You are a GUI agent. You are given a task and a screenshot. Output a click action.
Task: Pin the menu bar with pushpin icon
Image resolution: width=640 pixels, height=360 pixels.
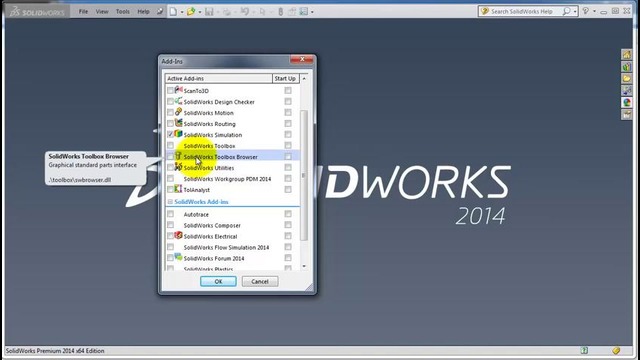[x=160, y=11]
